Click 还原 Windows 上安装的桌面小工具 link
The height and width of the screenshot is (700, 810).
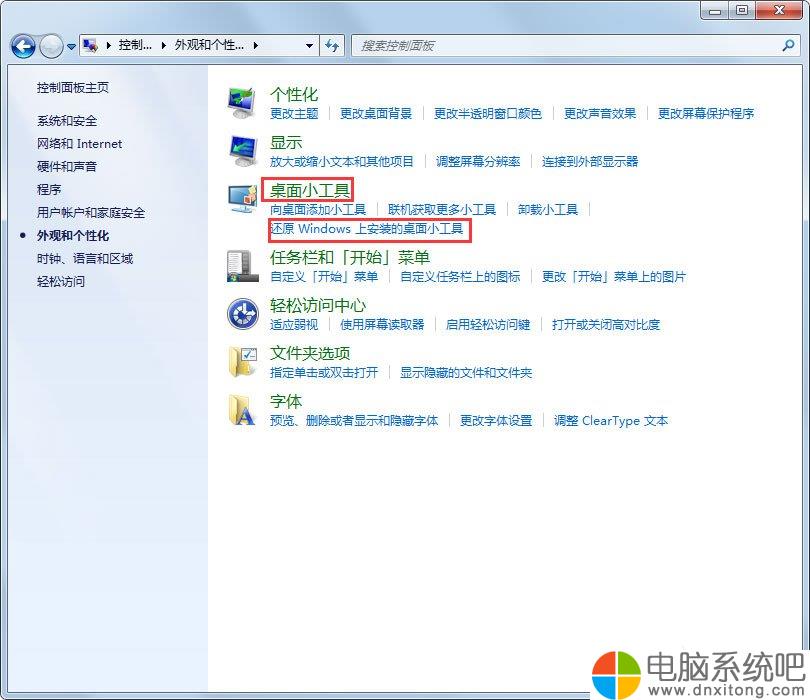coord(367,229)
